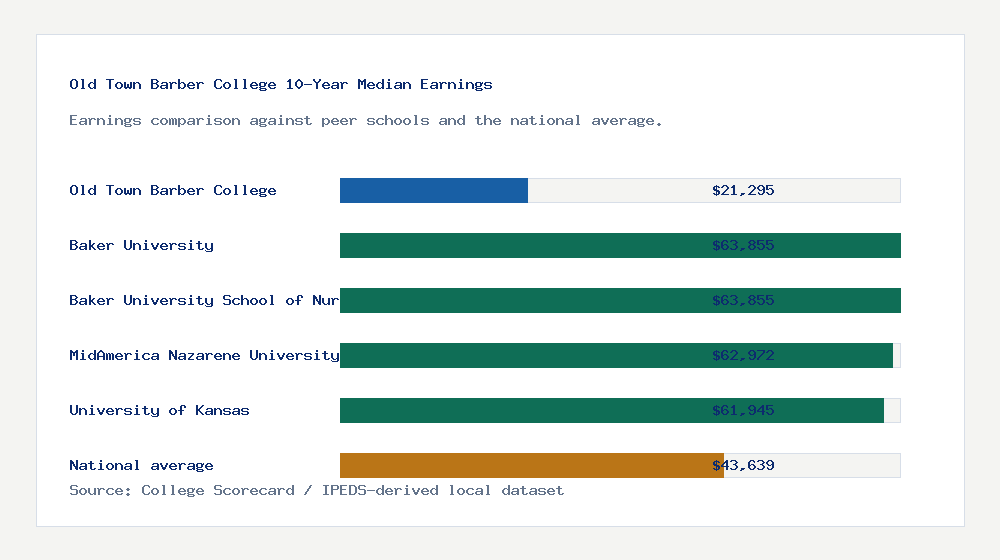Click the orange National average bar
Viewport: 1000px width, 560px height.
click(x=532, y=466)
